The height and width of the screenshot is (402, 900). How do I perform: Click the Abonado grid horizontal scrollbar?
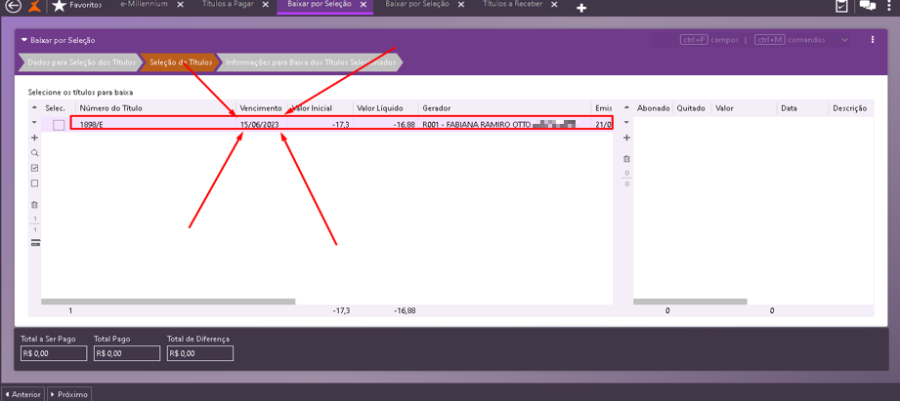(690, 302)
